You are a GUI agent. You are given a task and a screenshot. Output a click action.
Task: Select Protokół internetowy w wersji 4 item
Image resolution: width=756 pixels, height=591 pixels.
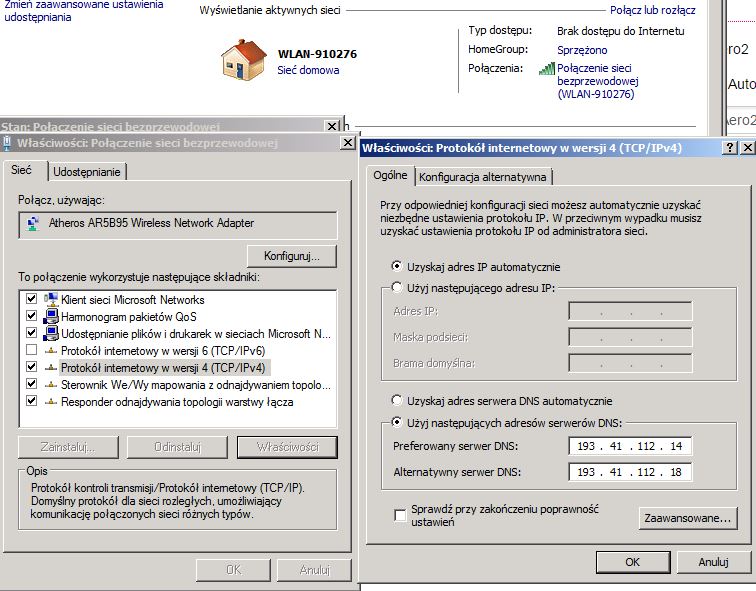click(x=161, y=368)
